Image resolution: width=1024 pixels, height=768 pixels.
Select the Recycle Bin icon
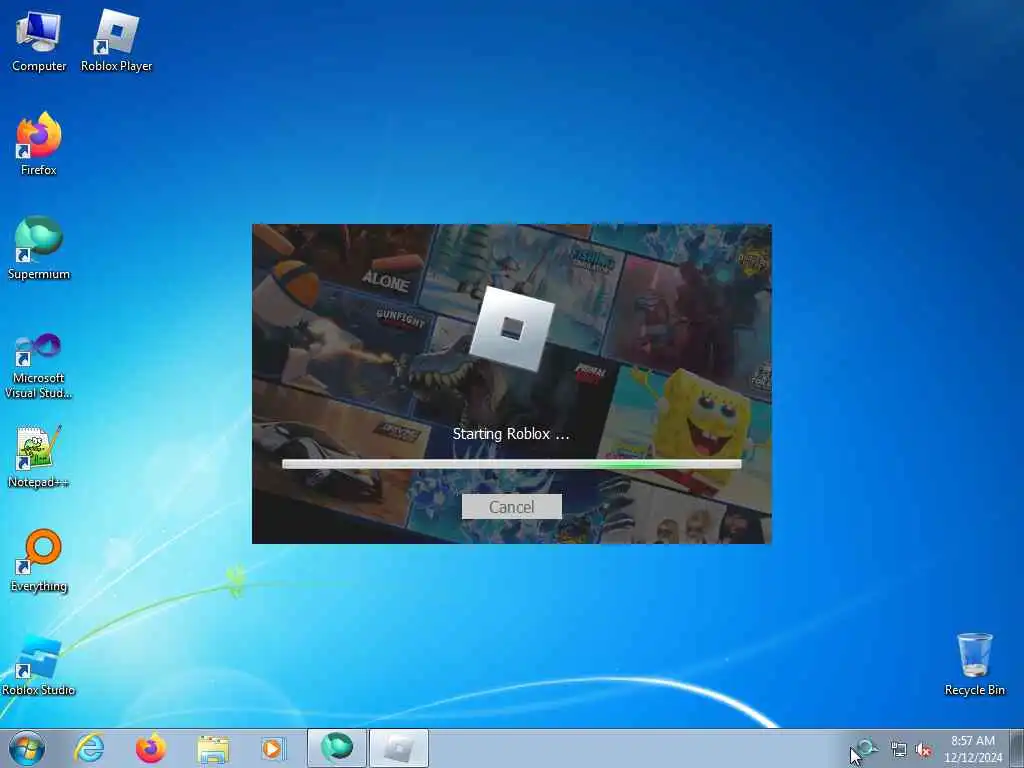pos(974,664)
